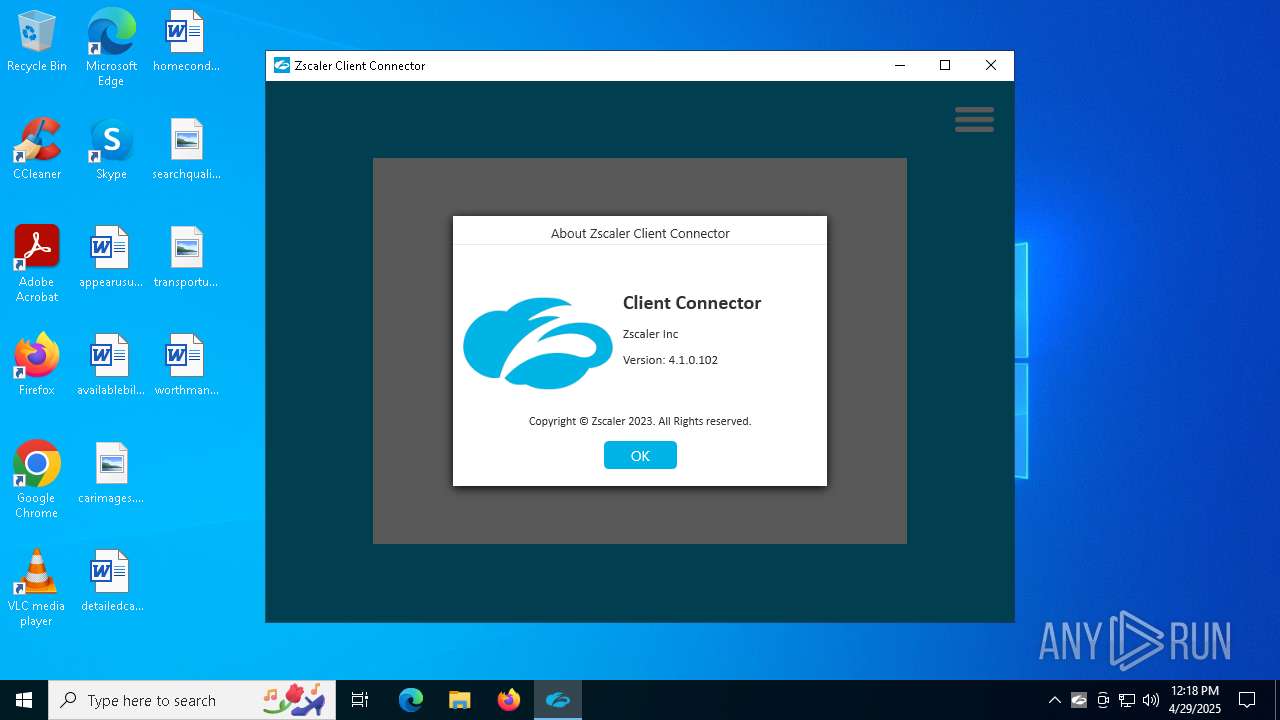Select the transportu image file icon
The image size is (1280, 720).
(x=186, y=257)
